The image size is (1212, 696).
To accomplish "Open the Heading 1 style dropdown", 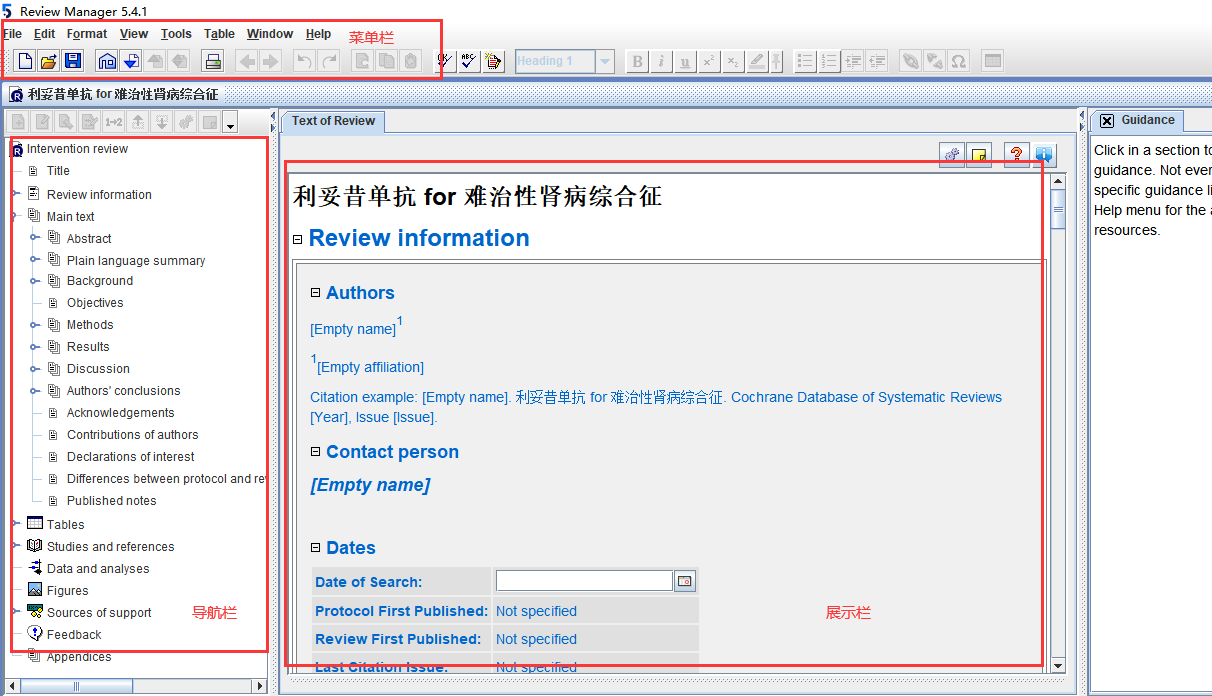I will (x=607, y=61).
